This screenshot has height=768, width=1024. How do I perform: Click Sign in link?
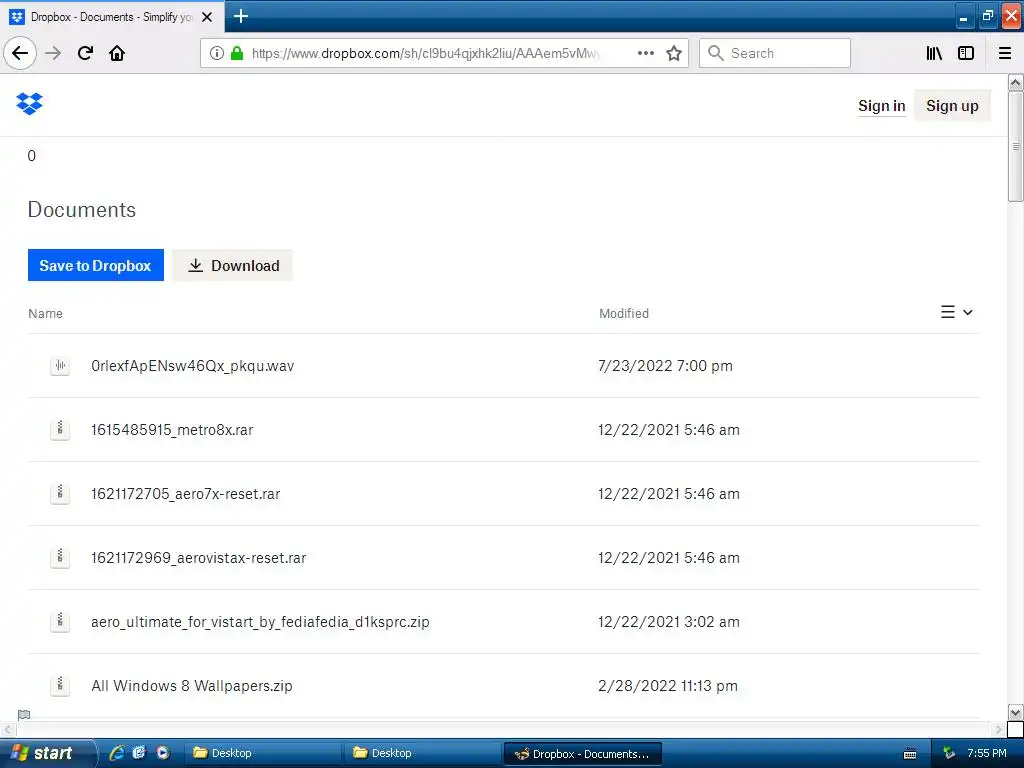[x=882, y=106]
